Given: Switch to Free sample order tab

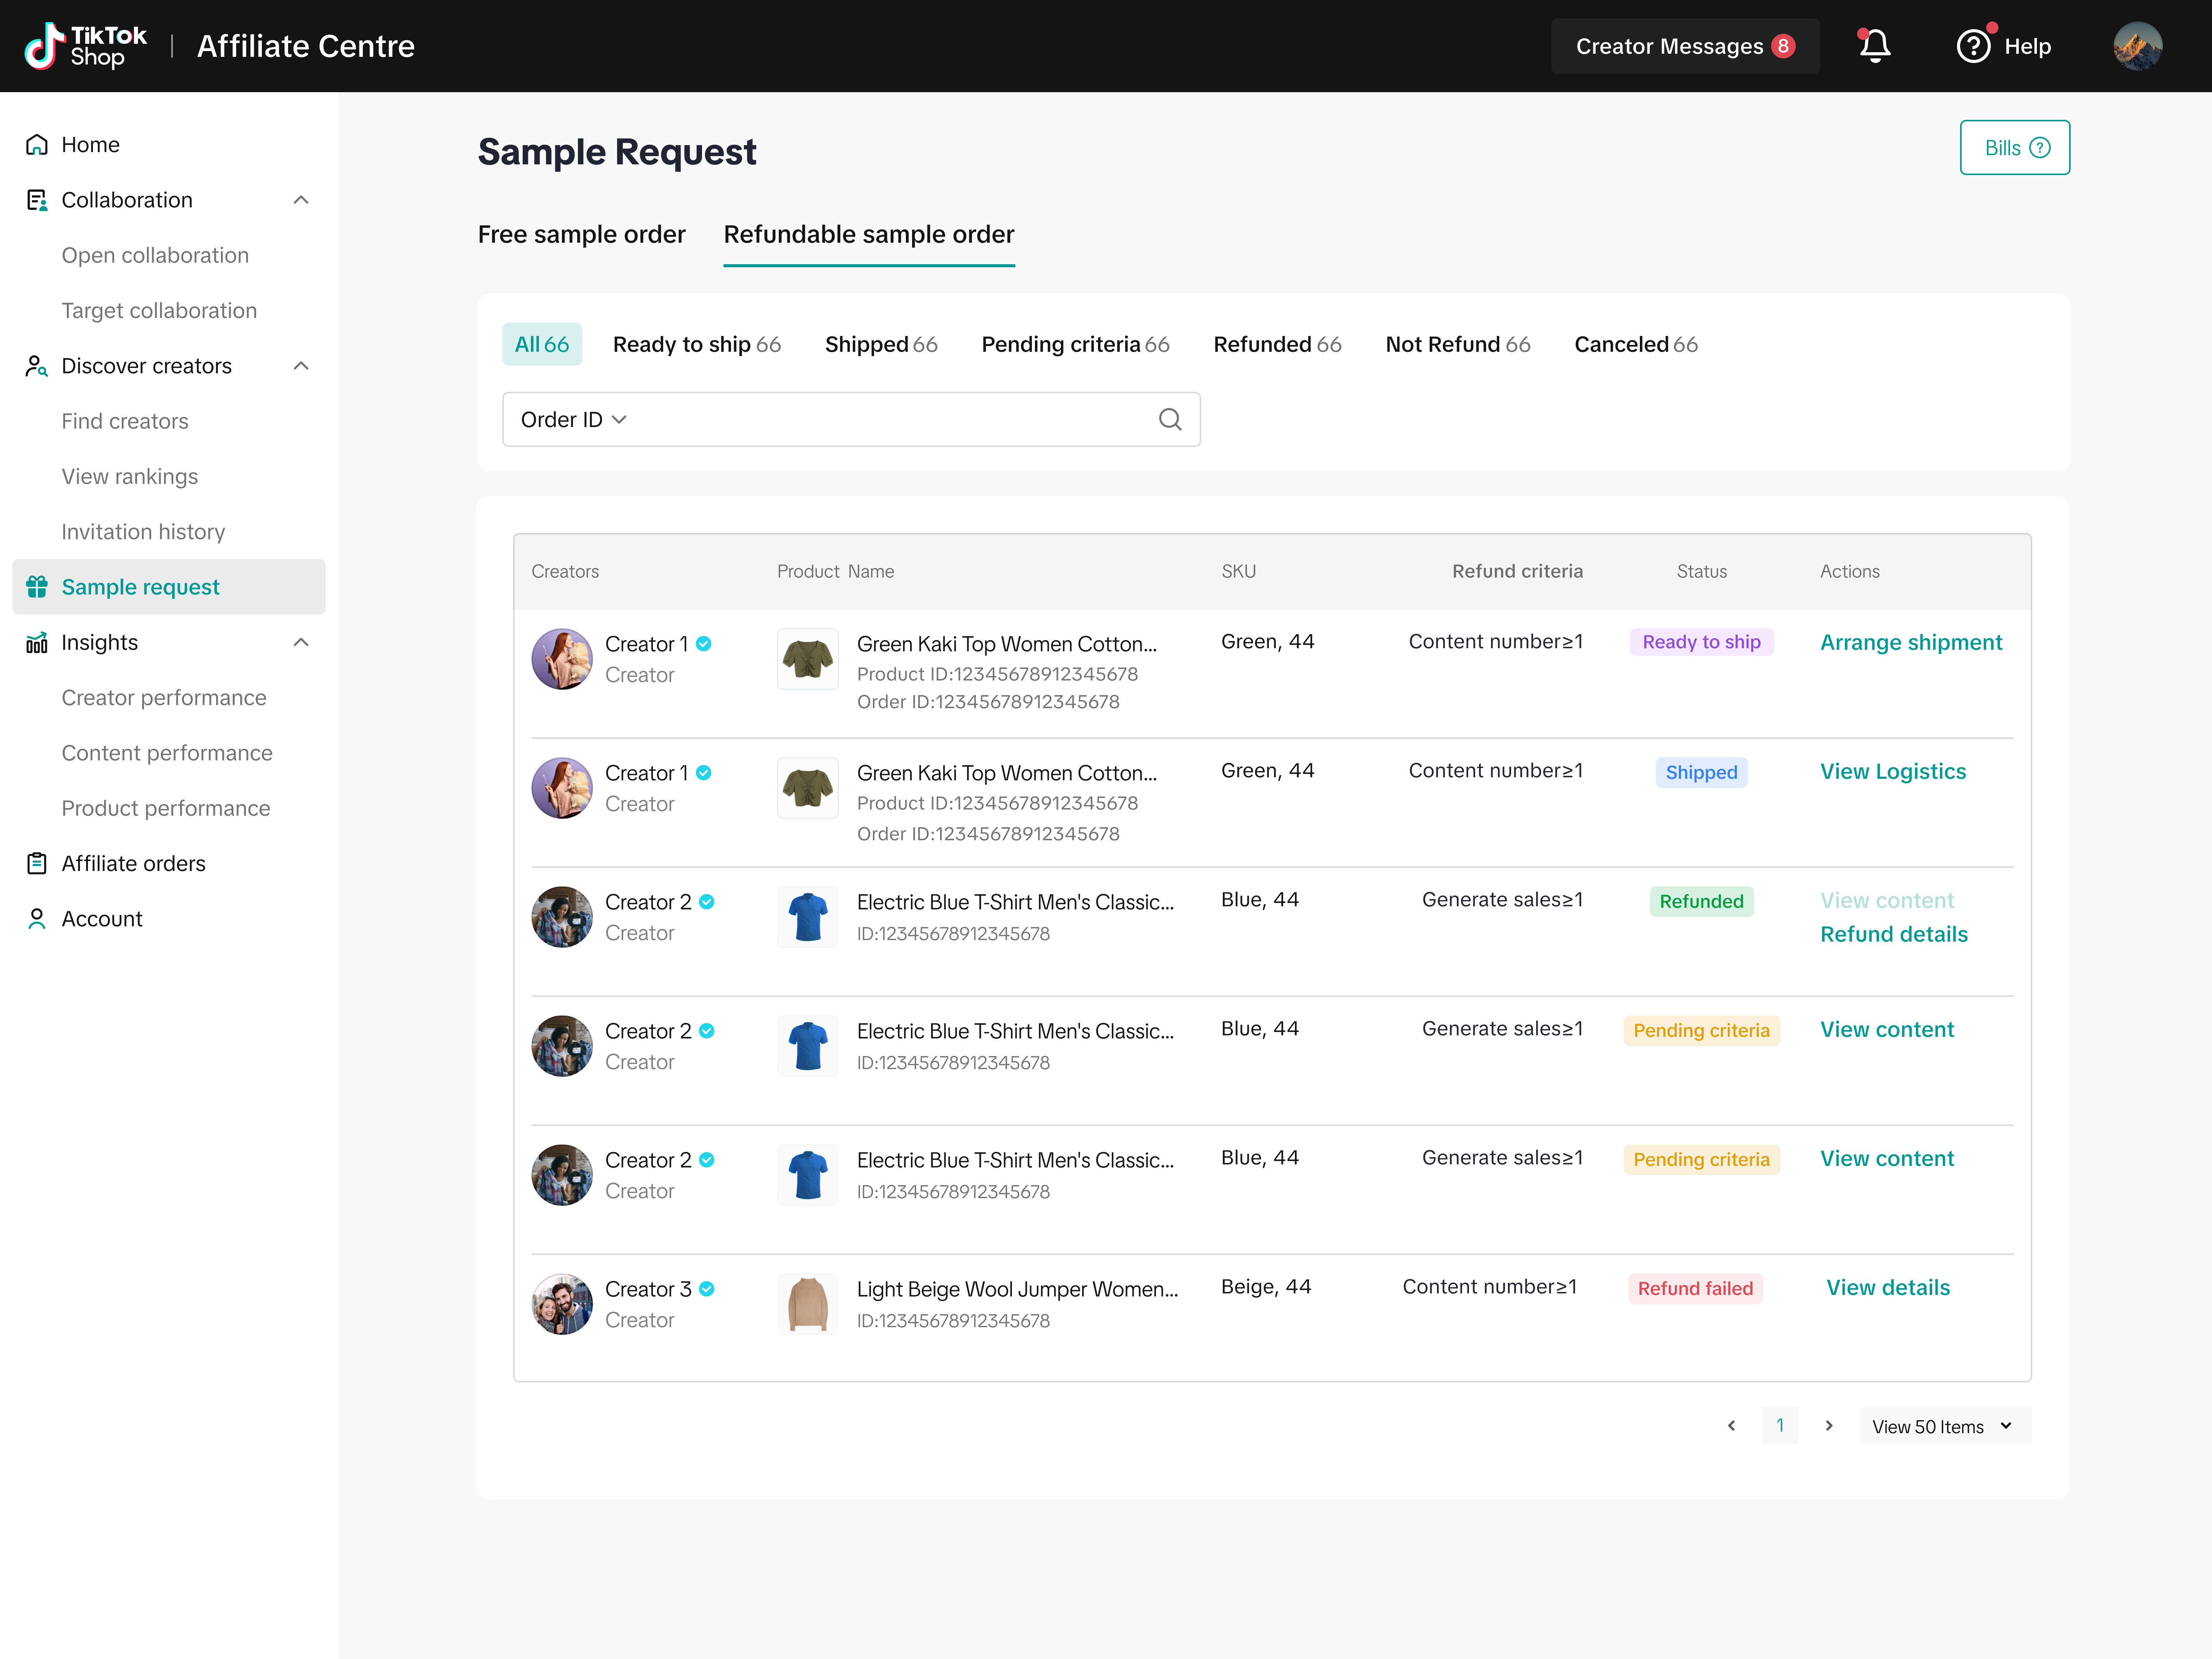Looking at the screenshot, I should pos(582,234).
